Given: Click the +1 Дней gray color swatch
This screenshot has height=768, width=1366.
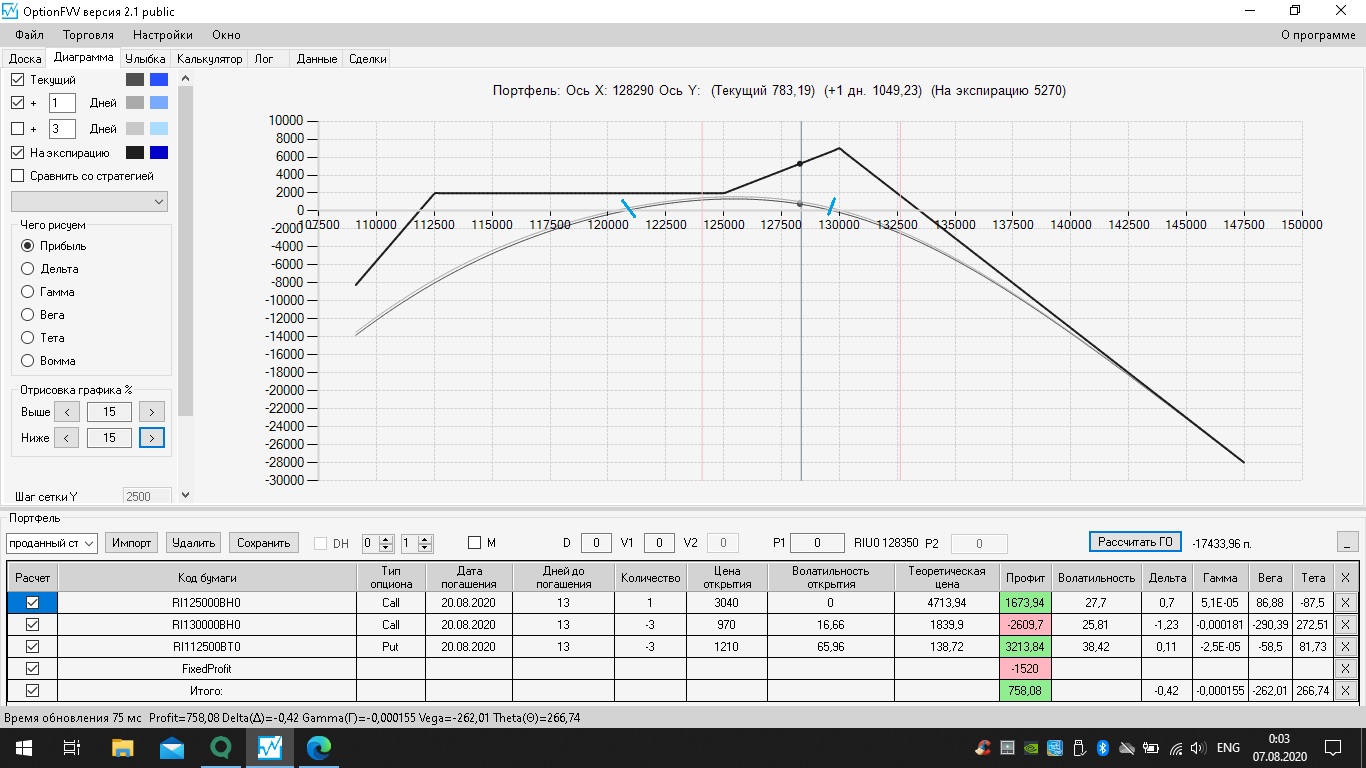Looking at the screenshot, I should [x=135, y=103].
